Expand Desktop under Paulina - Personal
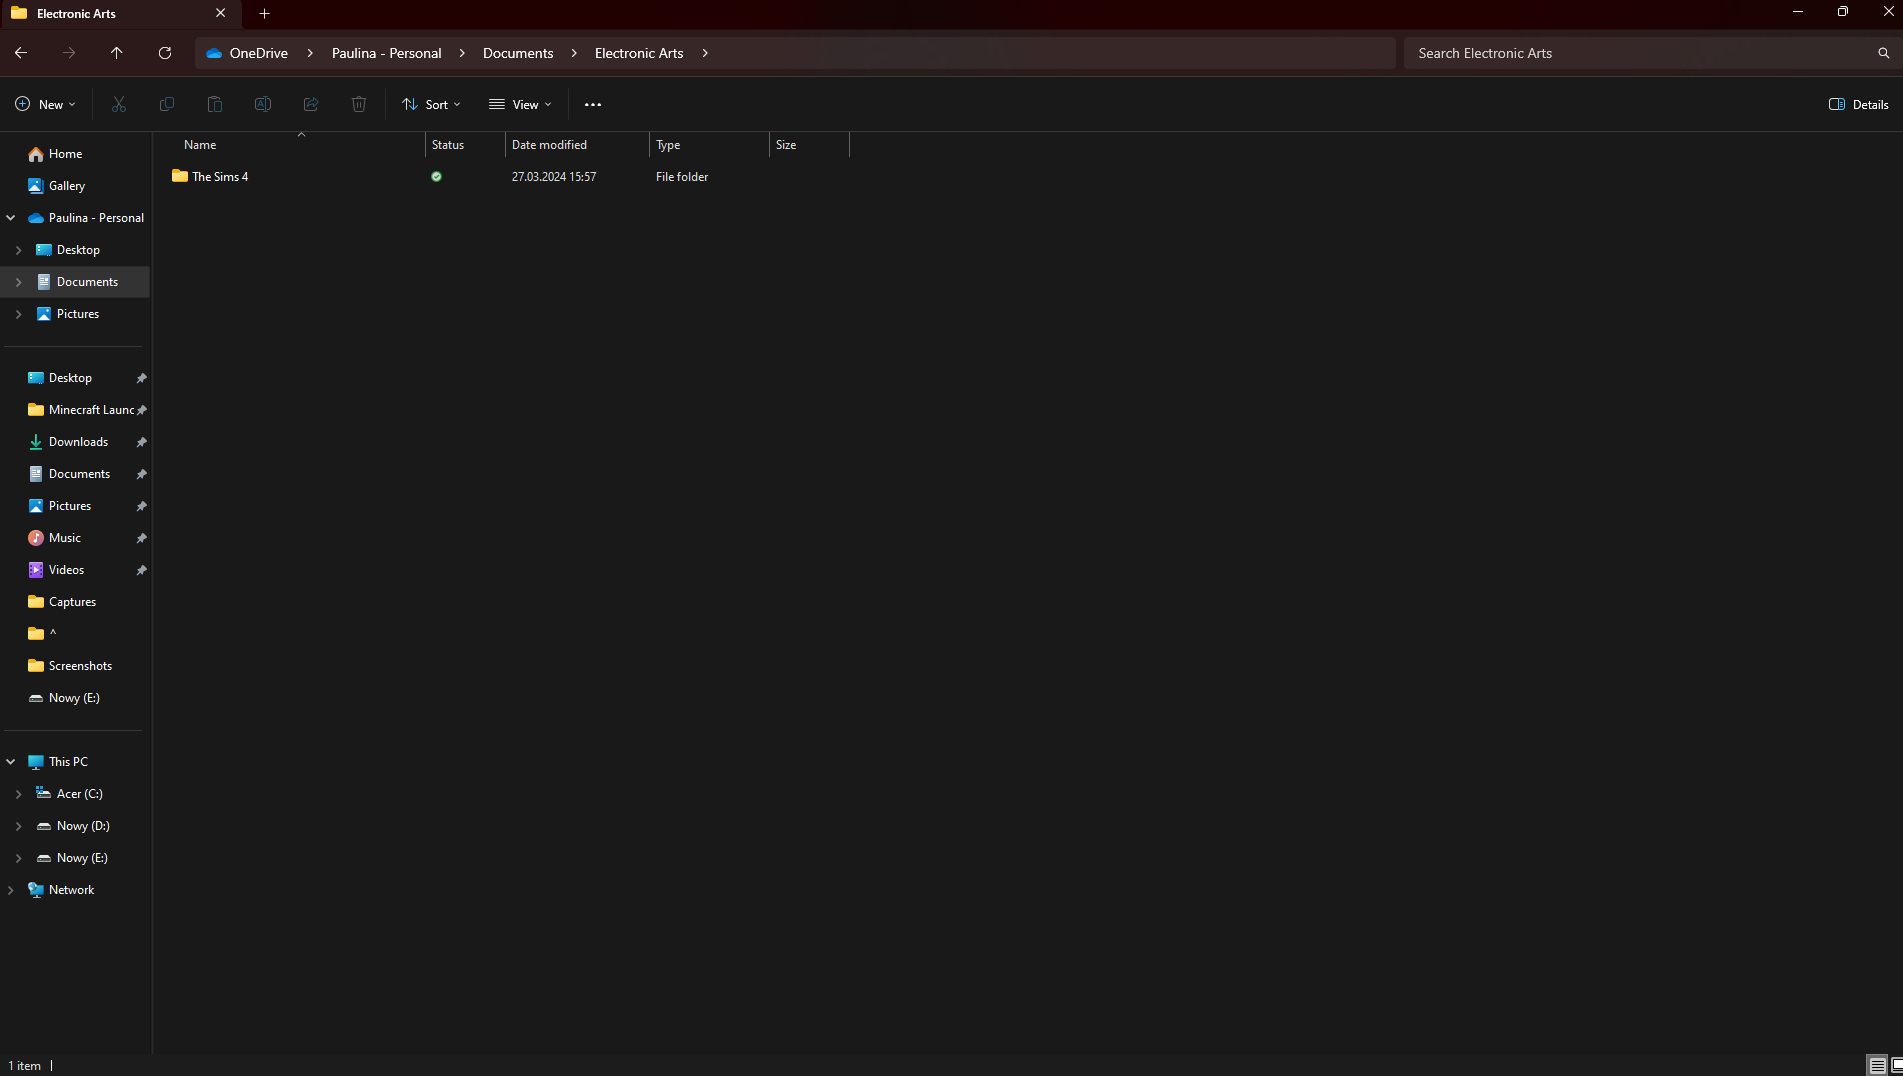1903x1076 pixels. [x=18, y=250]
